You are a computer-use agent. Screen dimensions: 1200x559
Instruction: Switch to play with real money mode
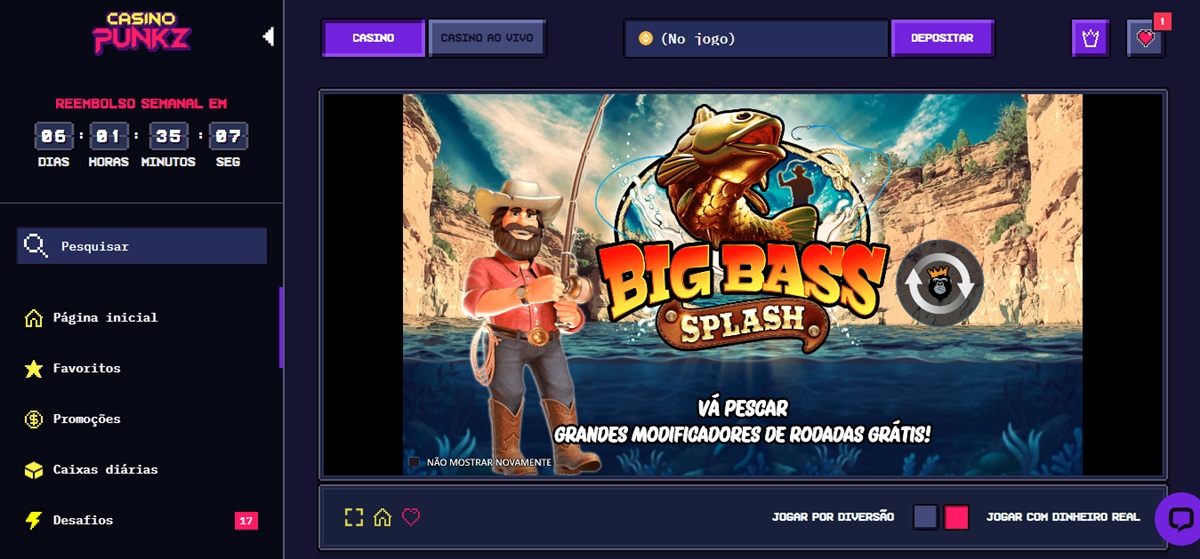click(957, 517)
